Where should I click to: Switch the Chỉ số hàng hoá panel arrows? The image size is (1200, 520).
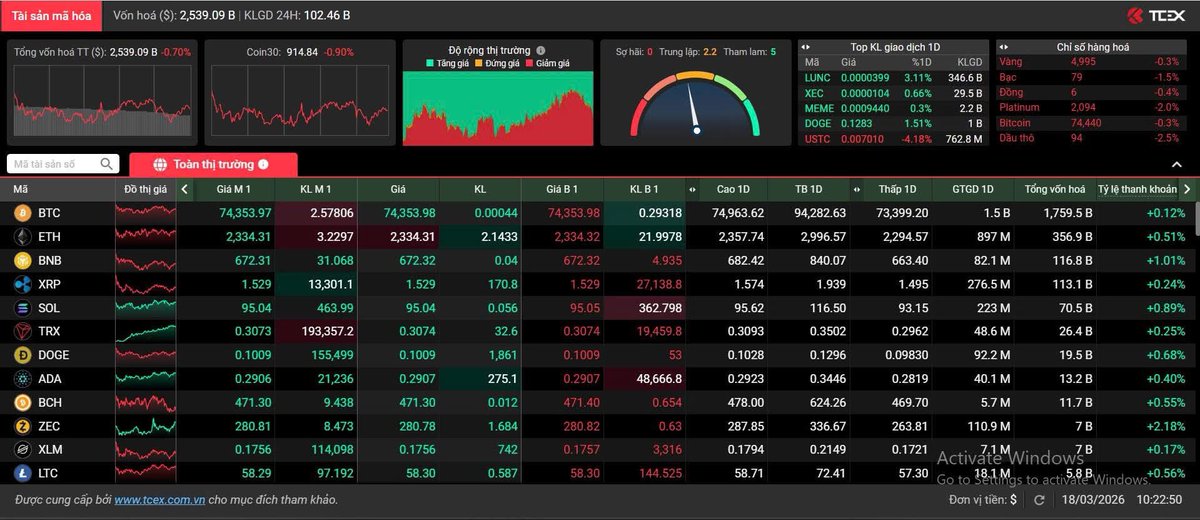[x=1004, y=46]
